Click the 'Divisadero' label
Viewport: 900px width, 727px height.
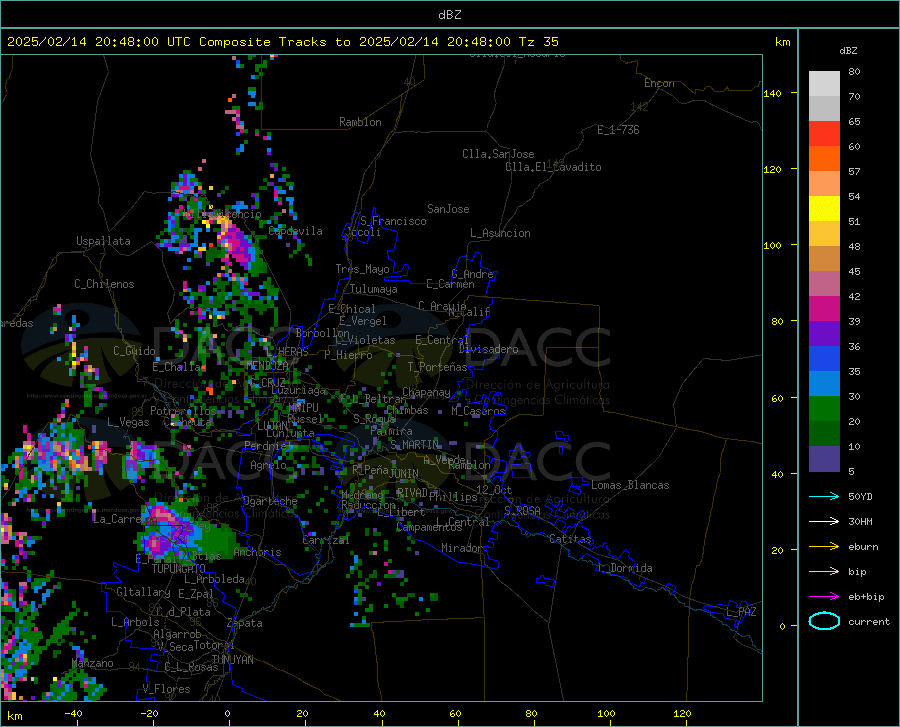pos(488,349)
